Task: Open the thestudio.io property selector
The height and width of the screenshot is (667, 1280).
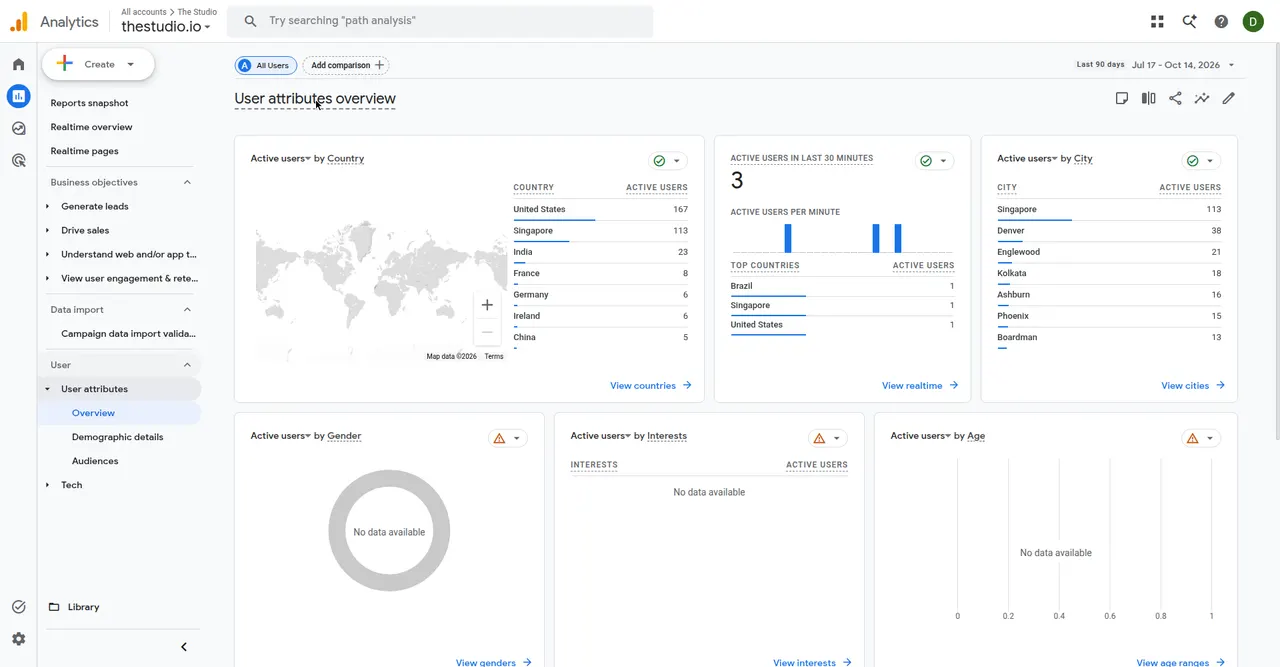Action: click(166, 27)
